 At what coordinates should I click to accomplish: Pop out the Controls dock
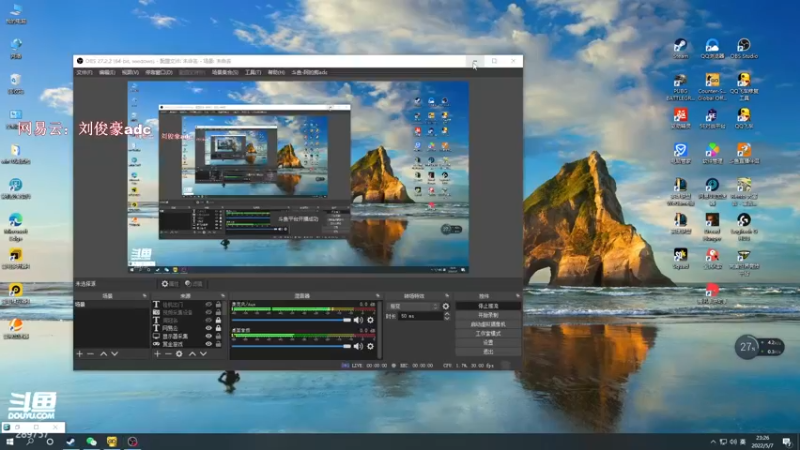518,296
